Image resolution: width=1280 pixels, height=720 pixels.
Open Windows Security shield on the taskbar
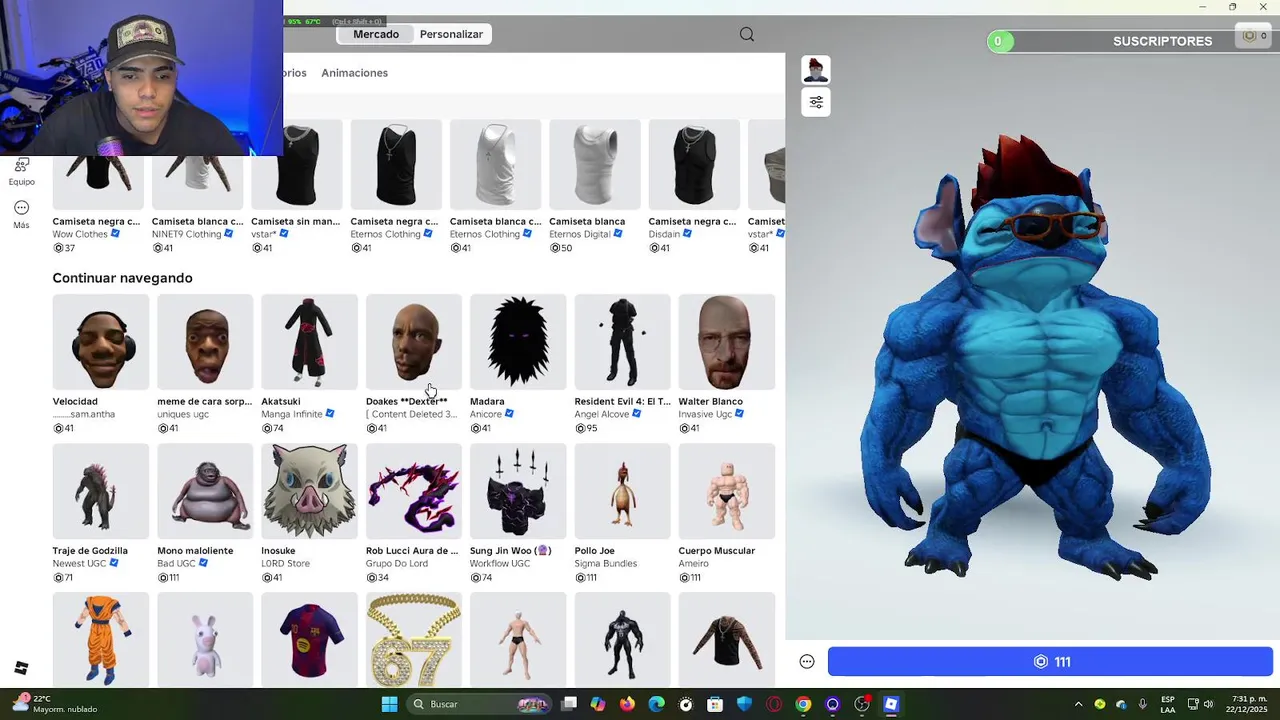[x=744, y=704]
